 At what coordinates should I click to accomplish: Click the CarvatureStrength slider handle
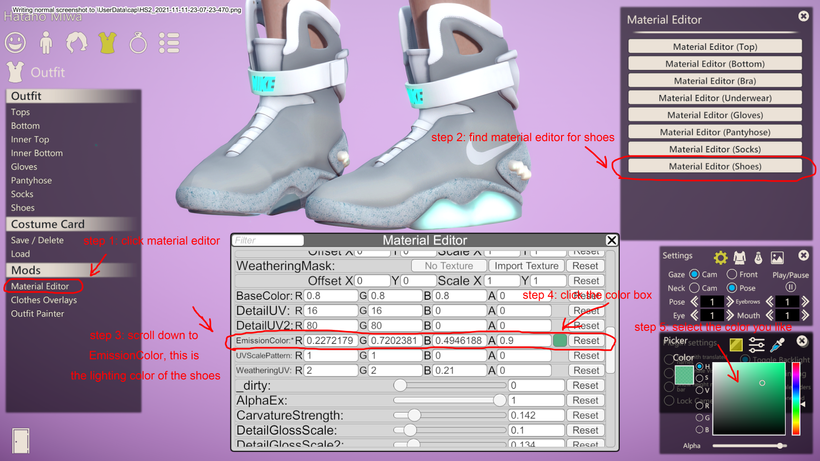click(414, 415)
